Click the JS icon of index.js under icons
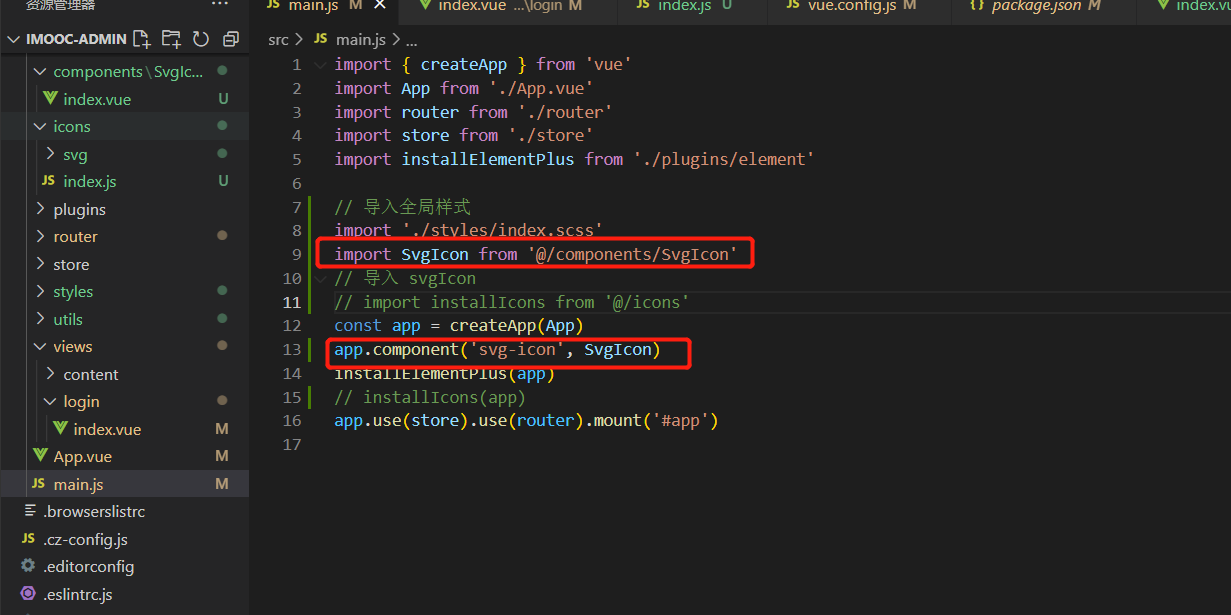 (x=47, y=181)
